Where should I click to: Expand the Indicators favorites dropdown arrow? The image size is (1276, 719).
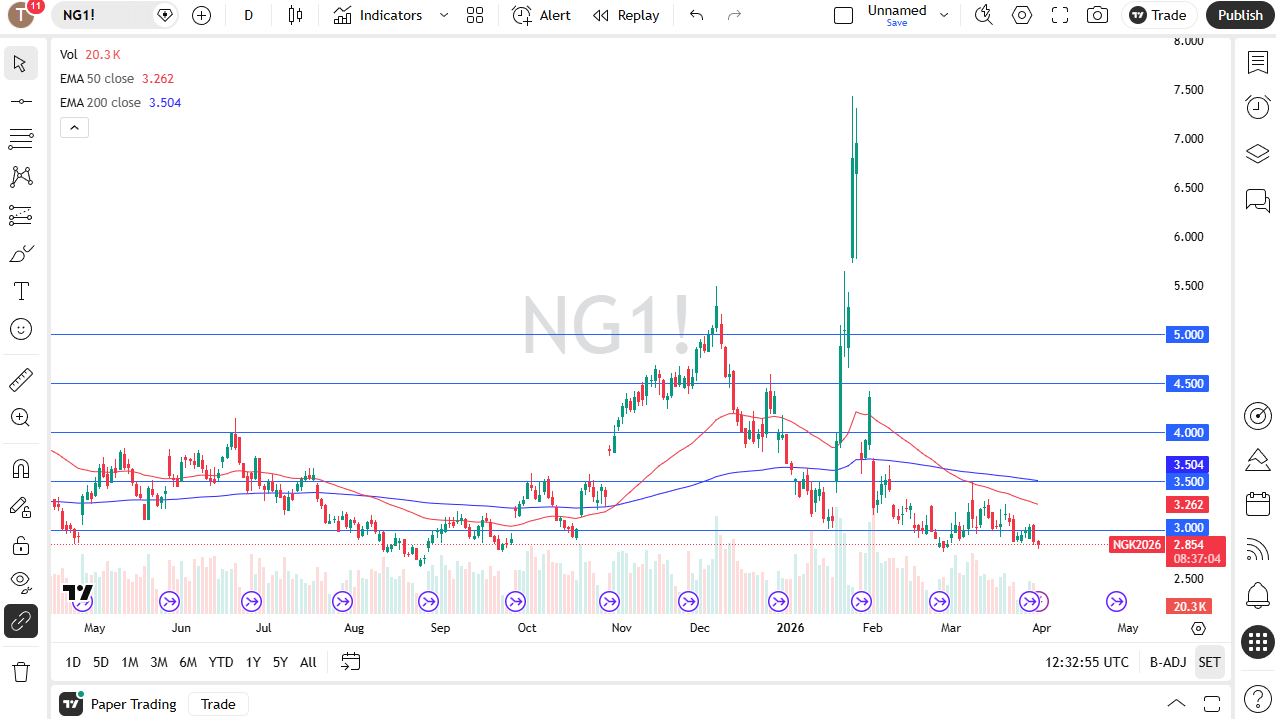(x=444, y=15)
